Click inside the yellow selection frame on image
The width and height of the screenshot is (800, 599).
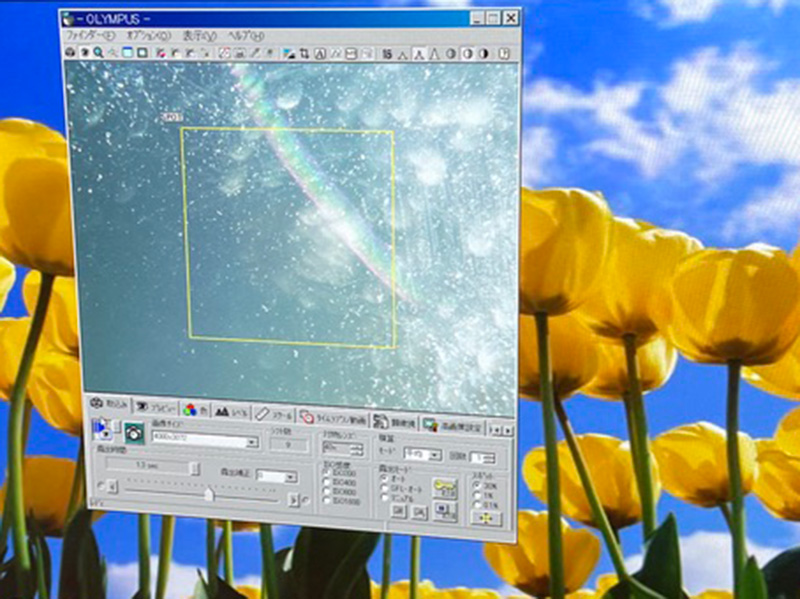click(290, 238)
